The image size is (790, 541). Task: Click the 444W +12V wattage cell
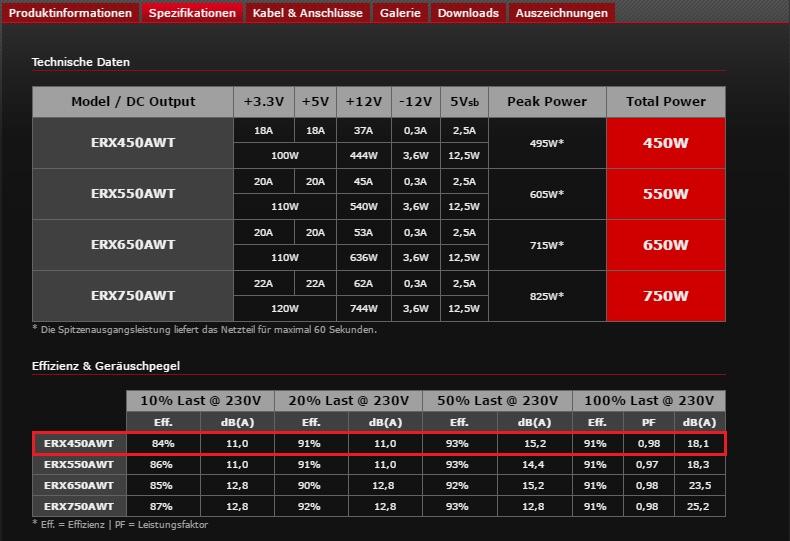tap(364, 156)
